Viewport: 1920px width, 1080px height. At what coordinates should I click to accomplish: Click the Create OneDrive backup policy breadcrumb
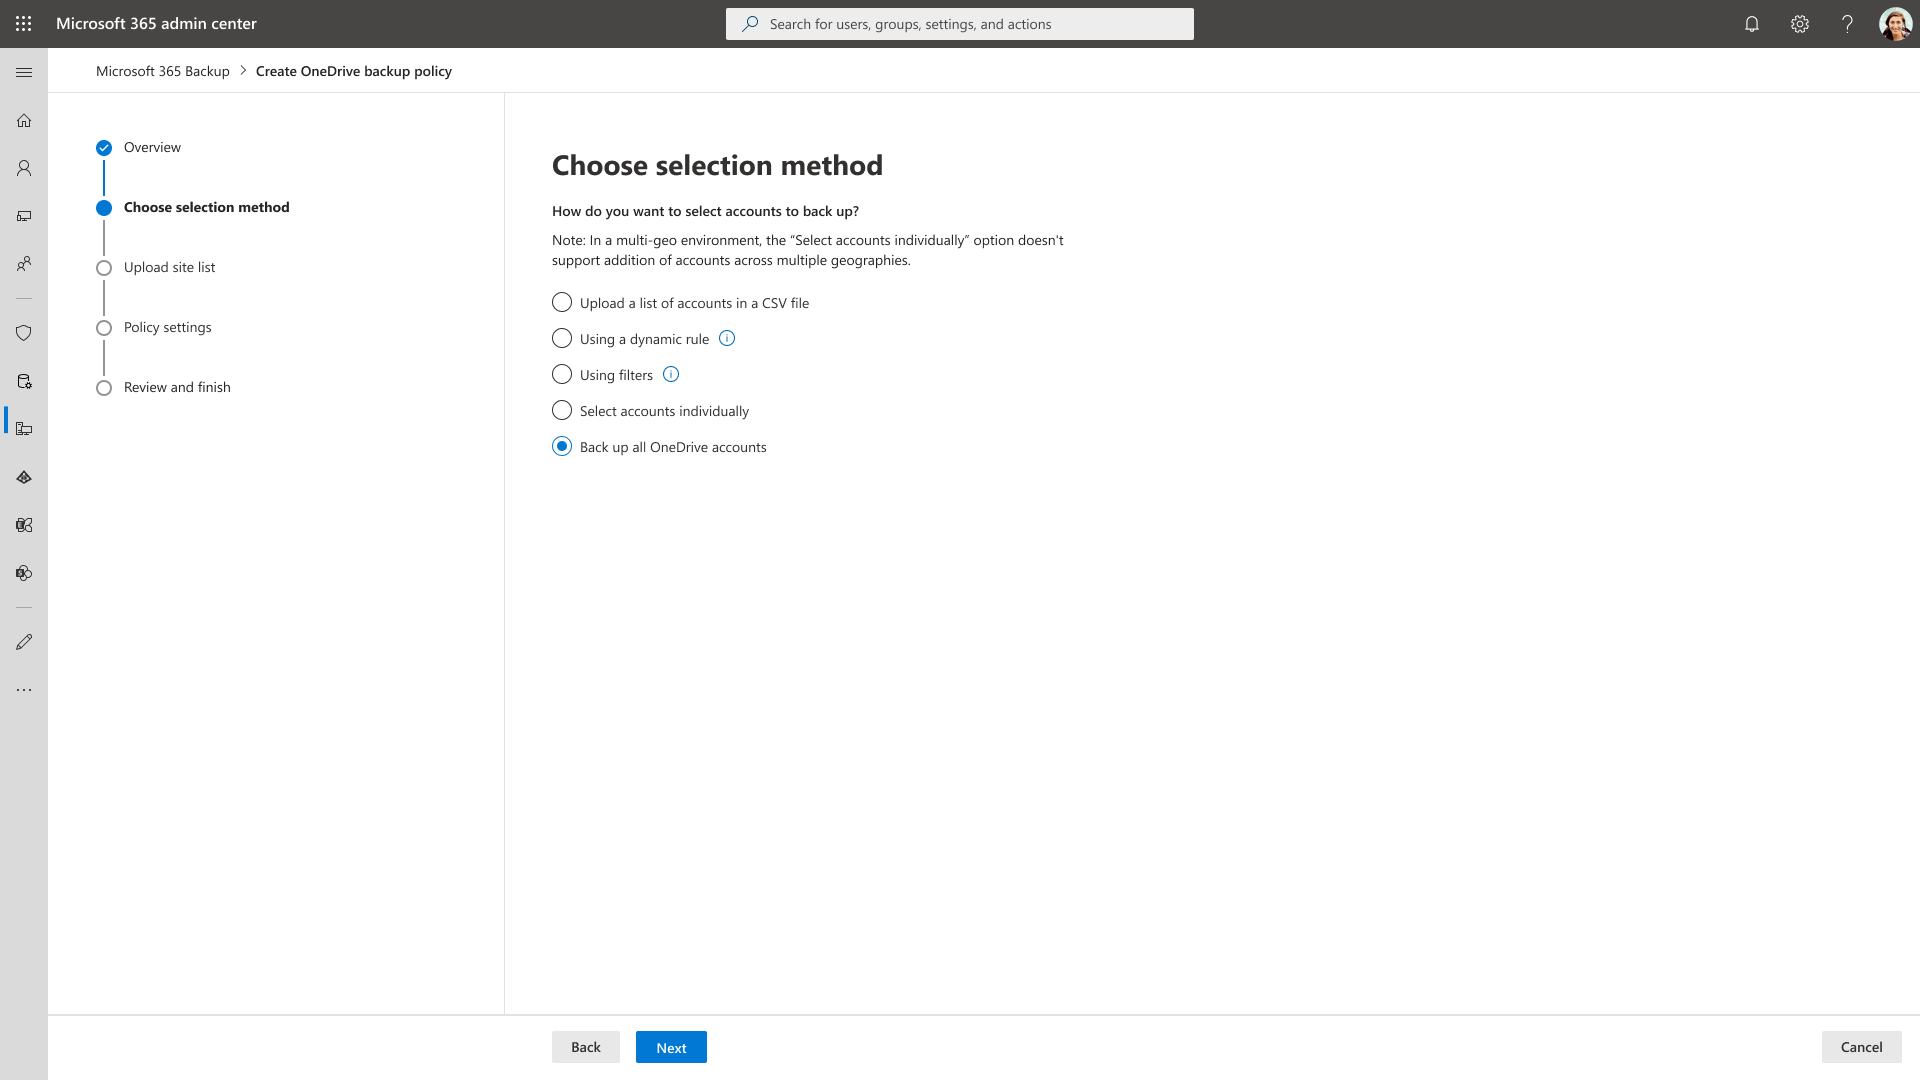354,71
